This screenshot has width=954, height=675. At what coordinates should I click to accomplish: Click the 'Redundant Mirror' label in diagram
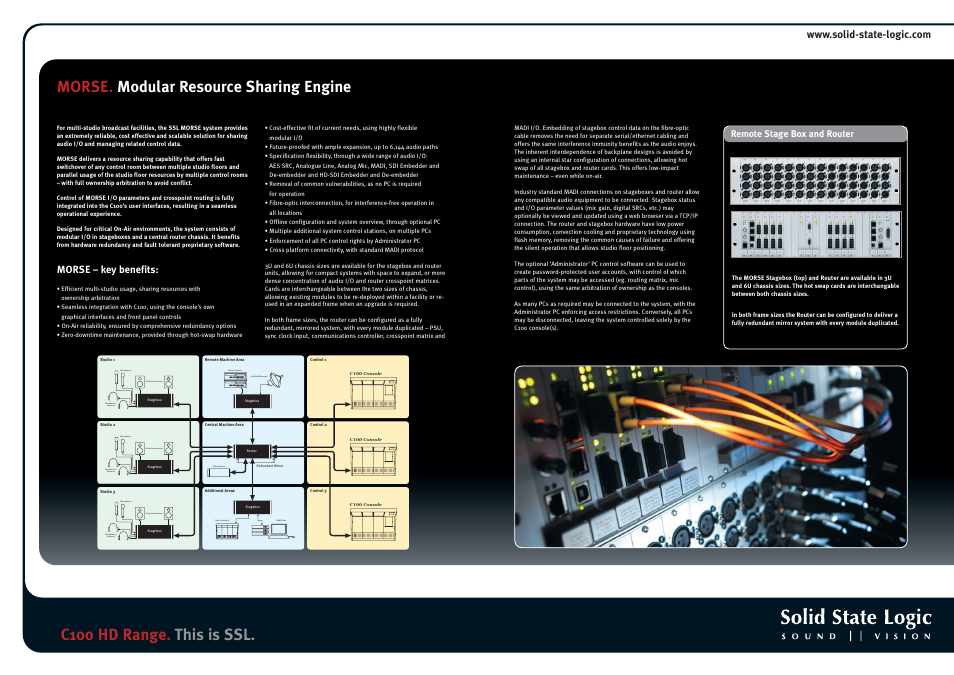[270, 466]
